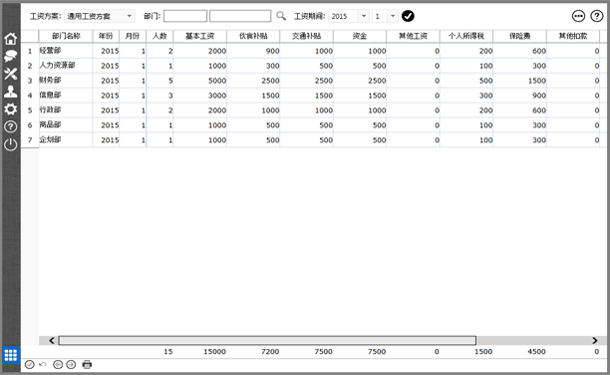
Task: Select the 人力资源部 department cell
Action: (x=66, y=65)
